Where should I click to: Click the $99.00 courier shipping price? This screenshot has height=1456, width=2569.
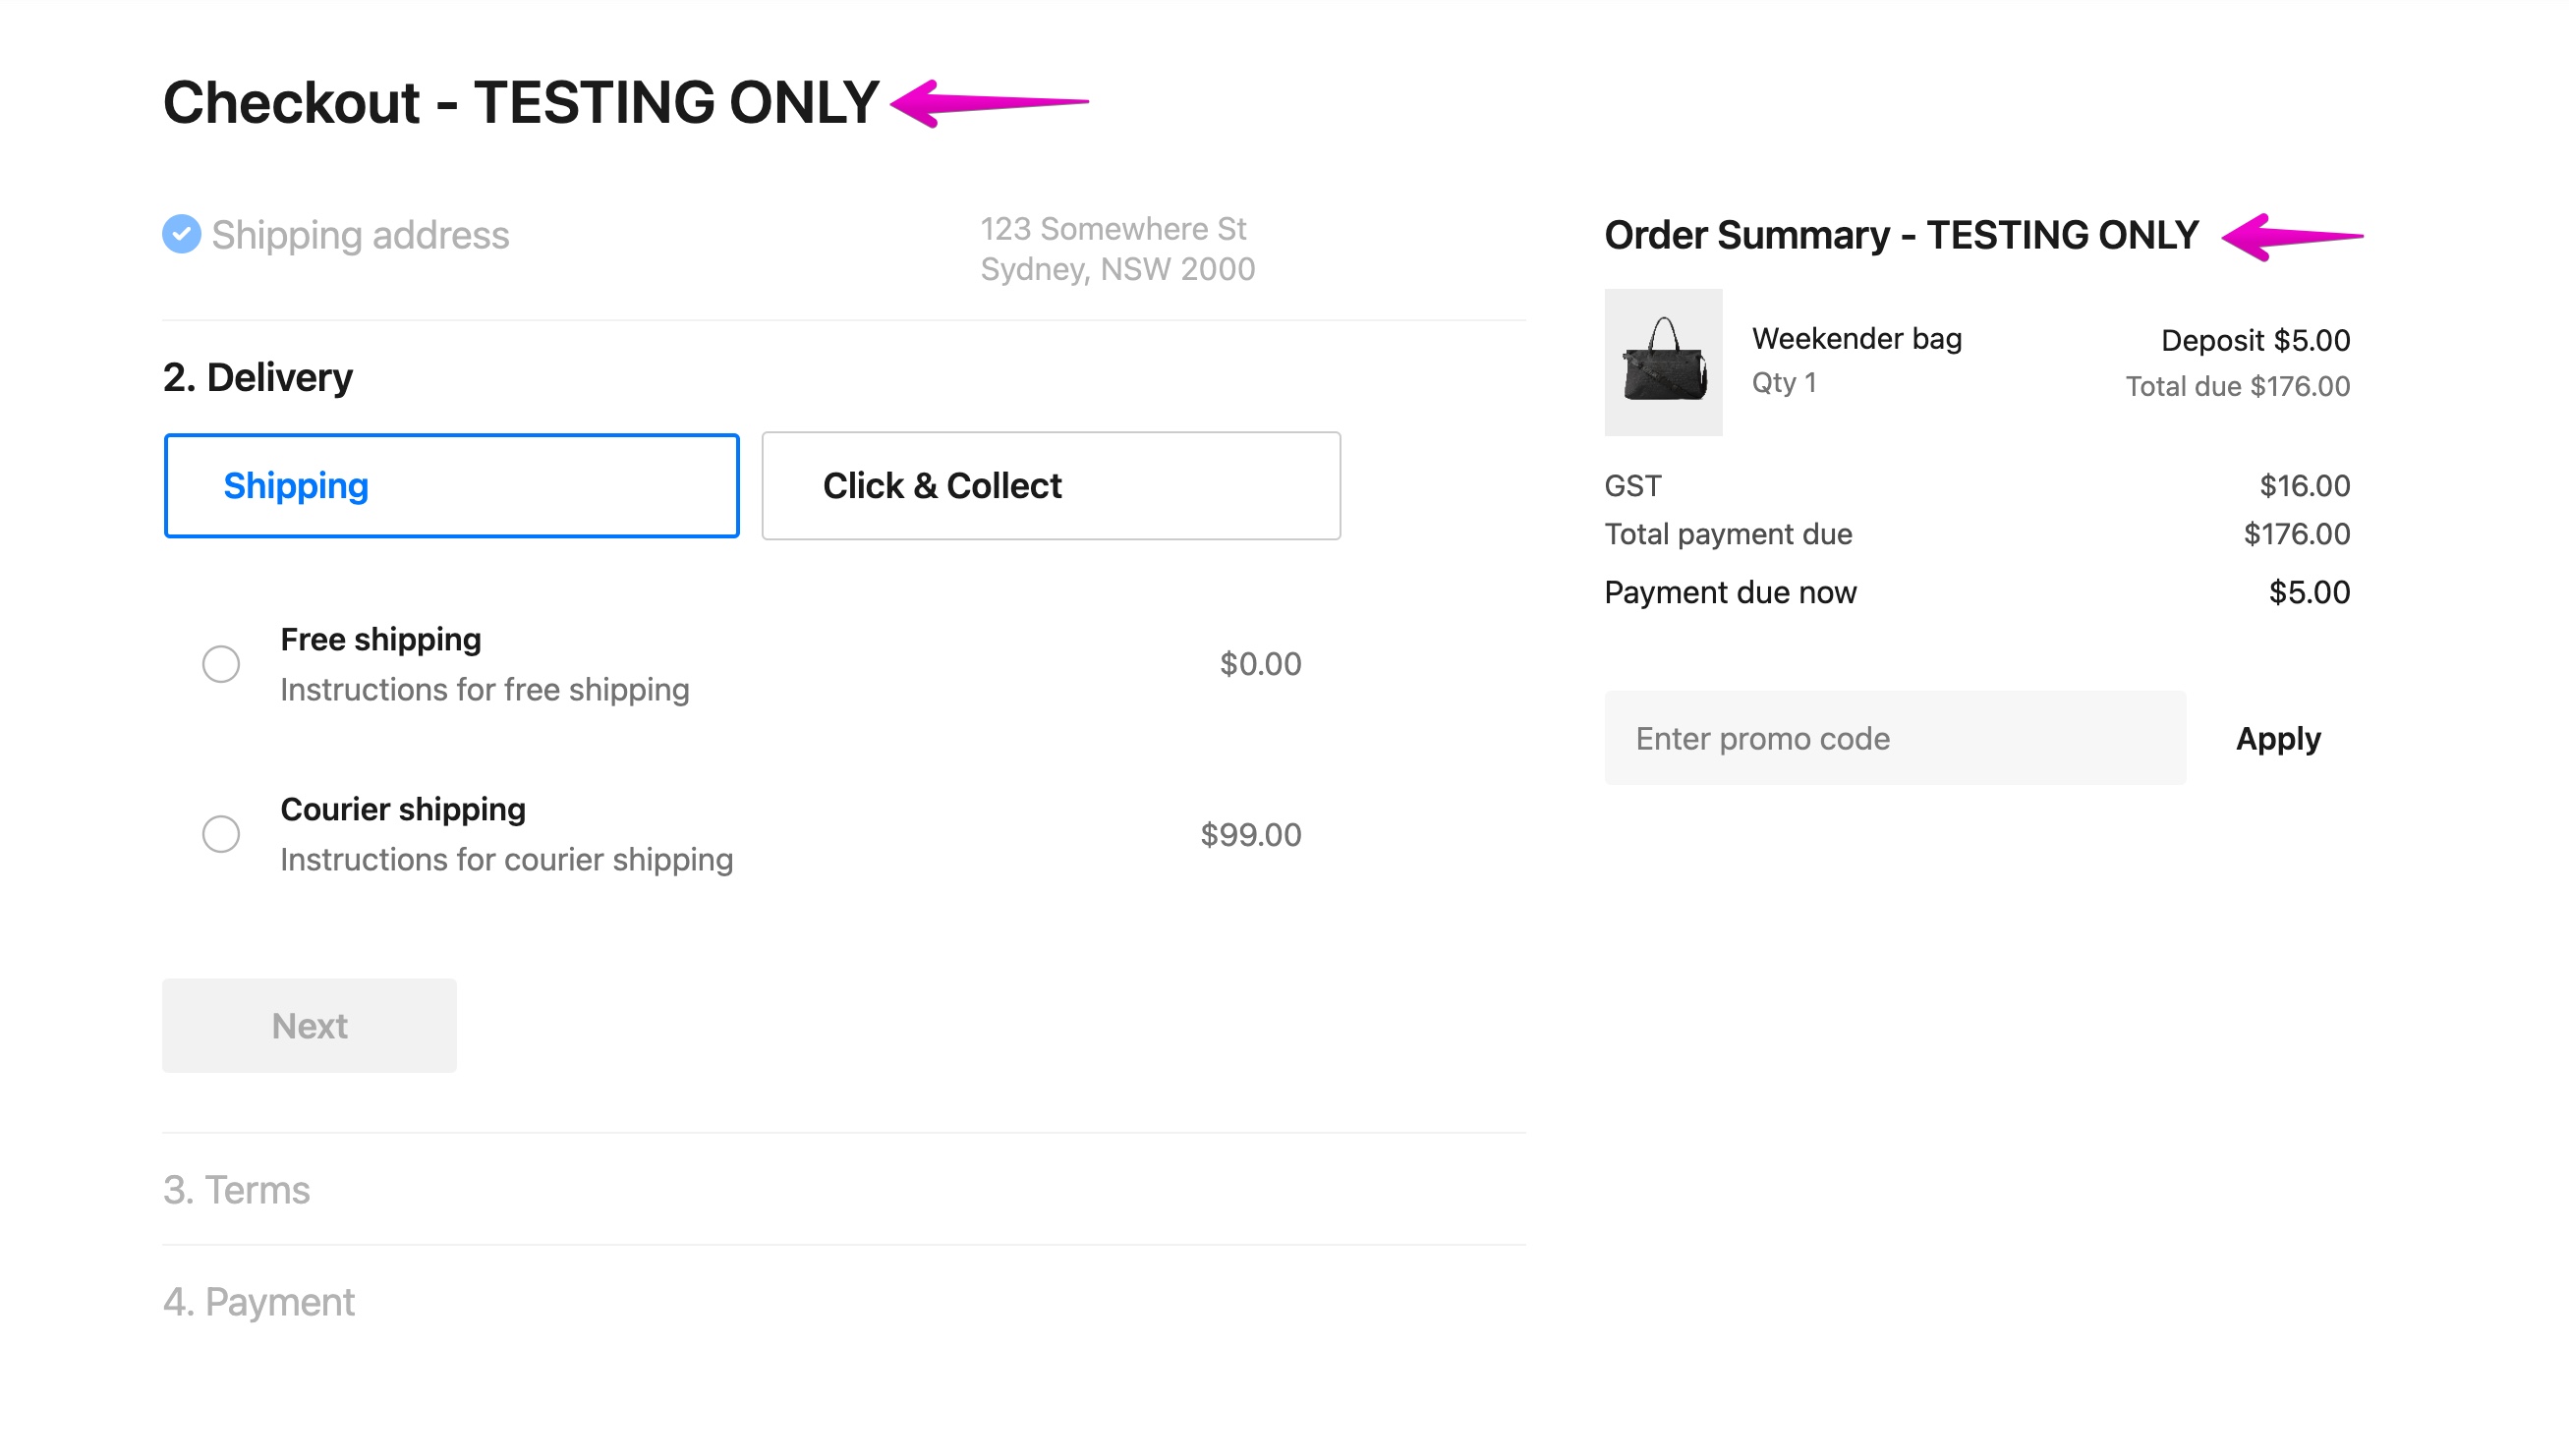click(1250, 835)
